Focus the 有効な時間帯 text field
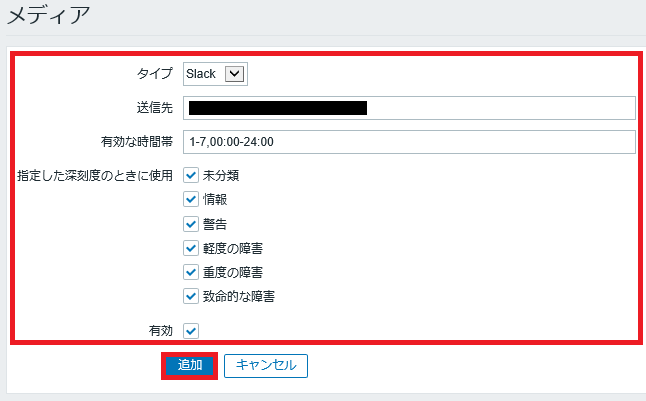646x401 pixels. pos(409,142)
